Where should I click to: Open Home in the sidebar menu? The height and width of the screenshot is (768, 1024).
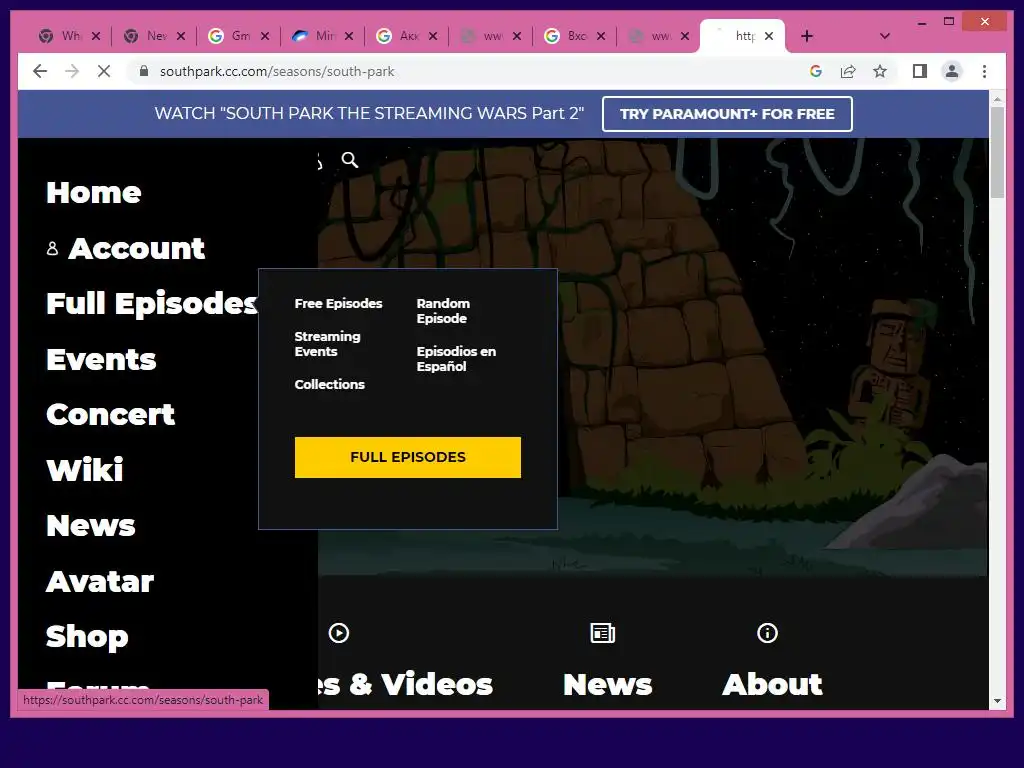tap(93, 193)
